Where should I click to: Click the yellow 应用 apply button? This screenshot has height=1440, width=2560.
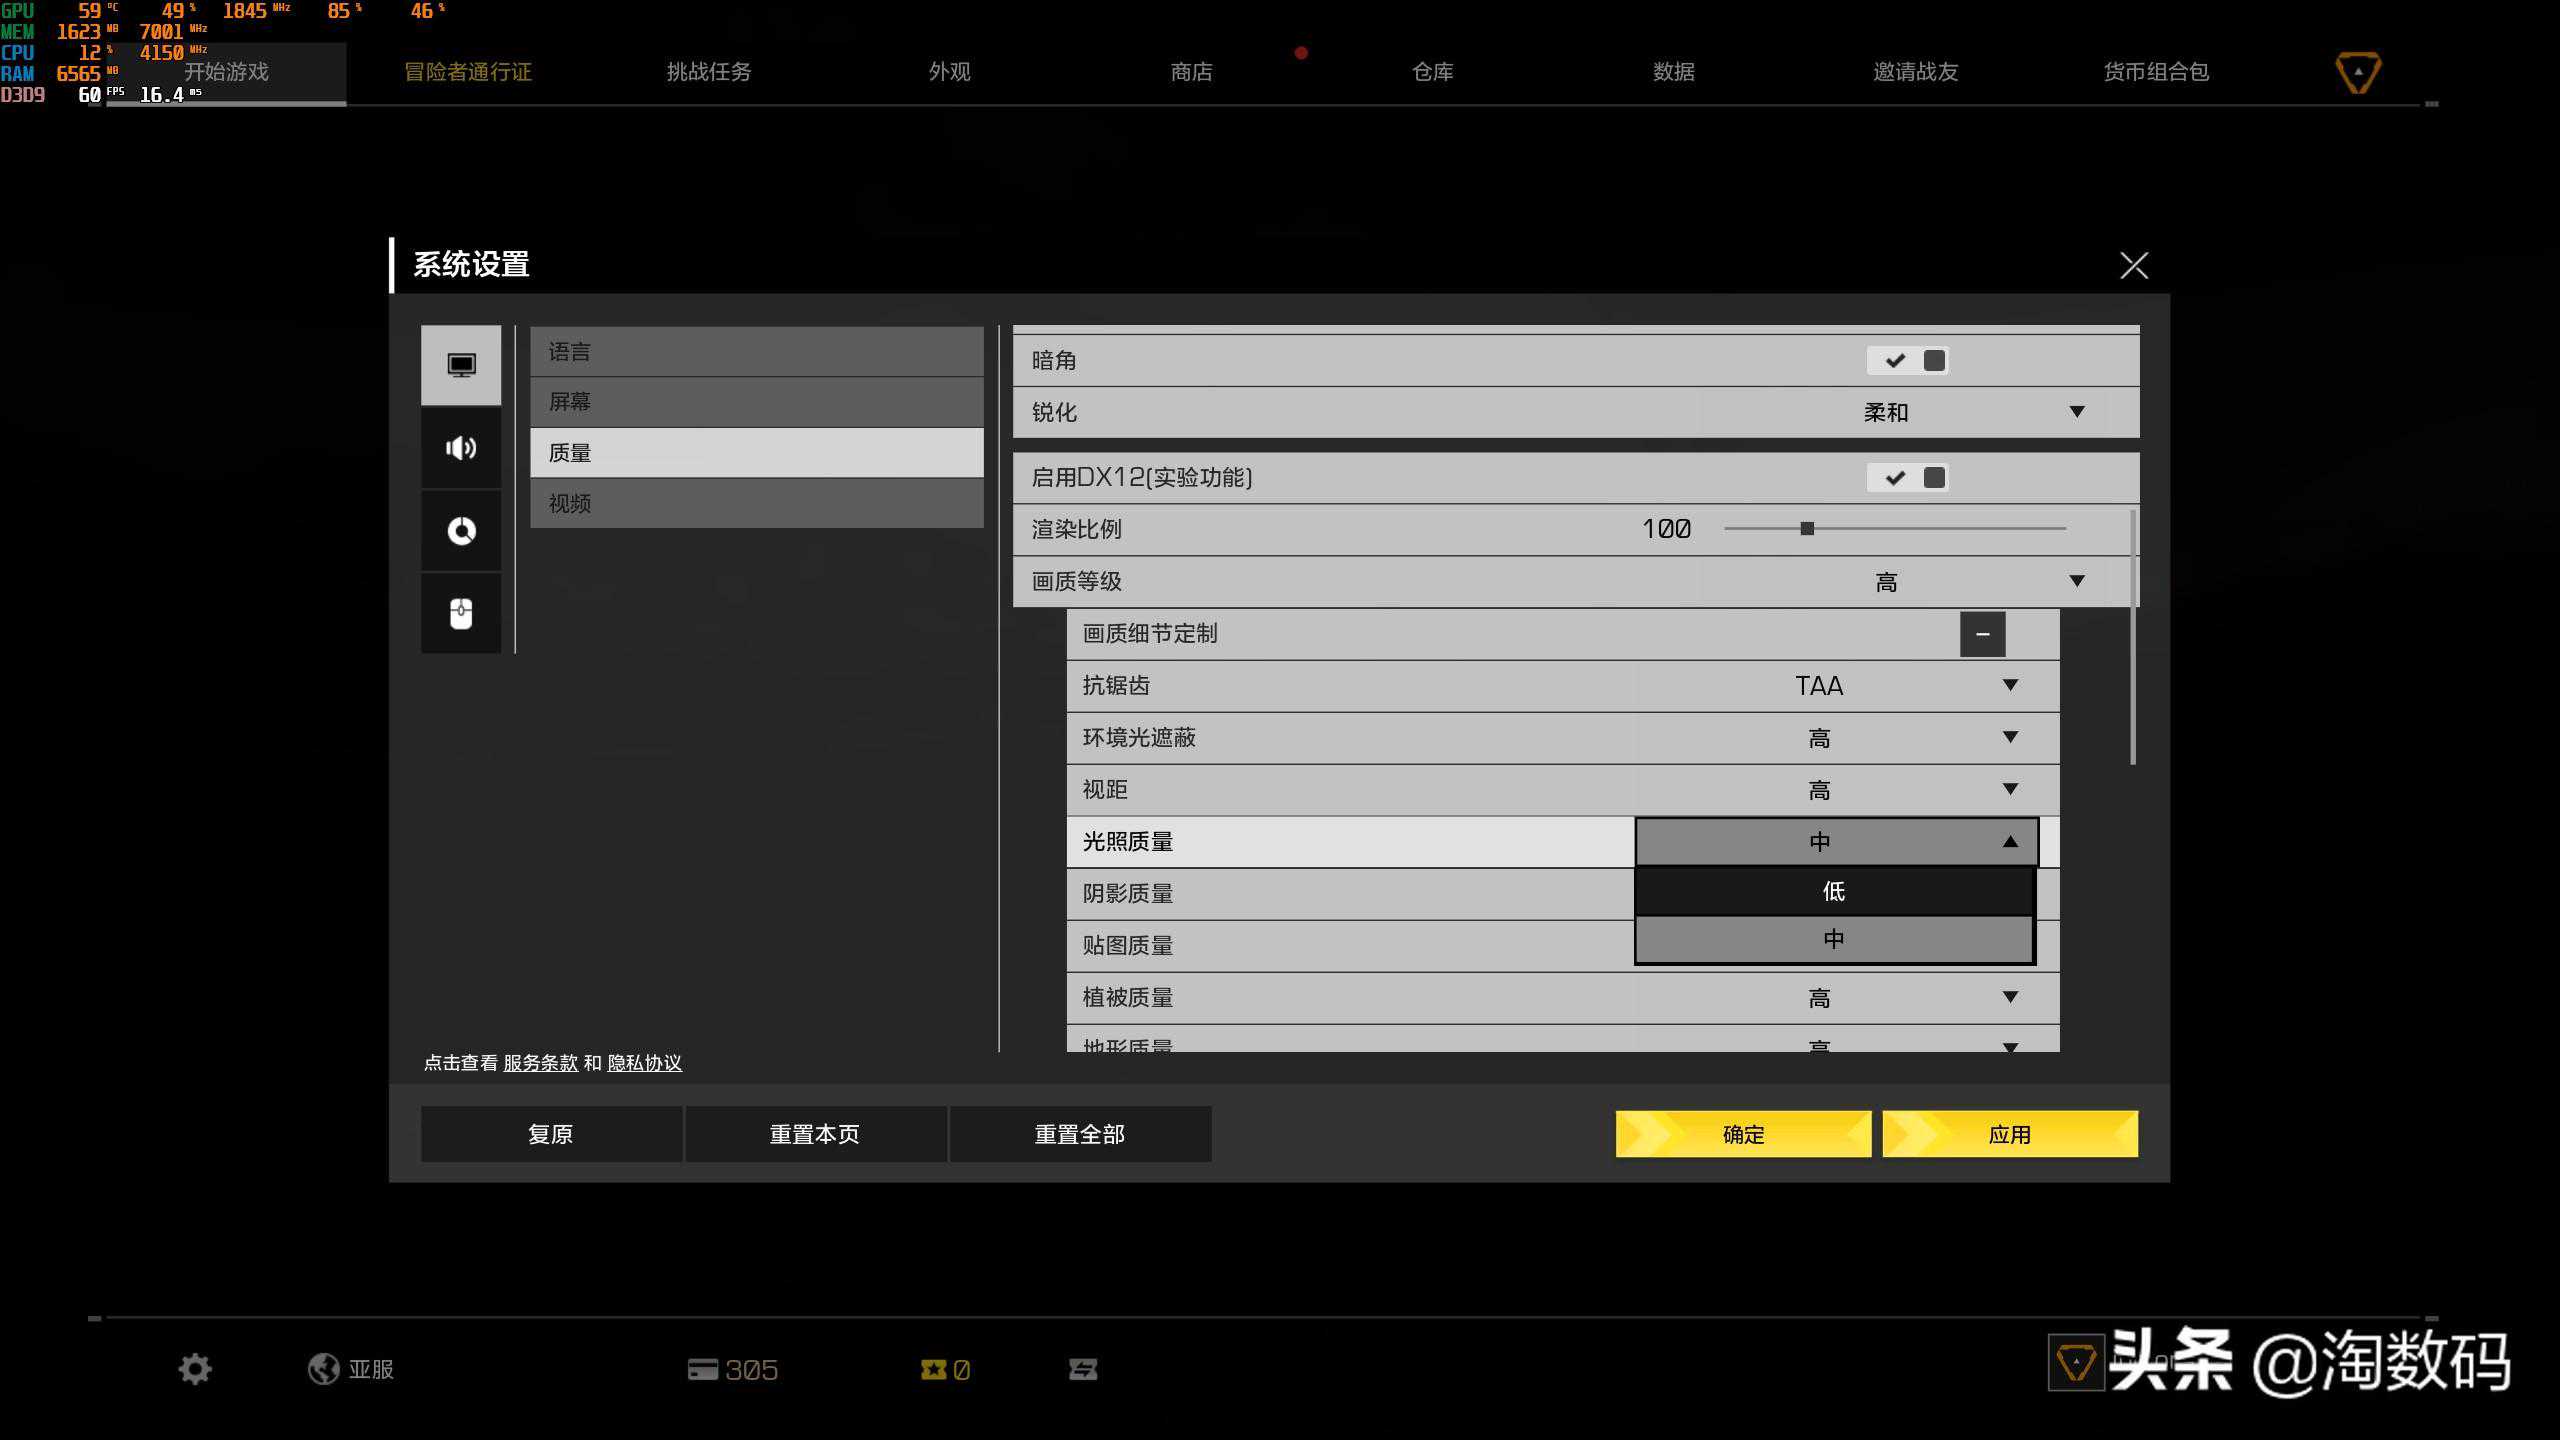point(2009,1134)
